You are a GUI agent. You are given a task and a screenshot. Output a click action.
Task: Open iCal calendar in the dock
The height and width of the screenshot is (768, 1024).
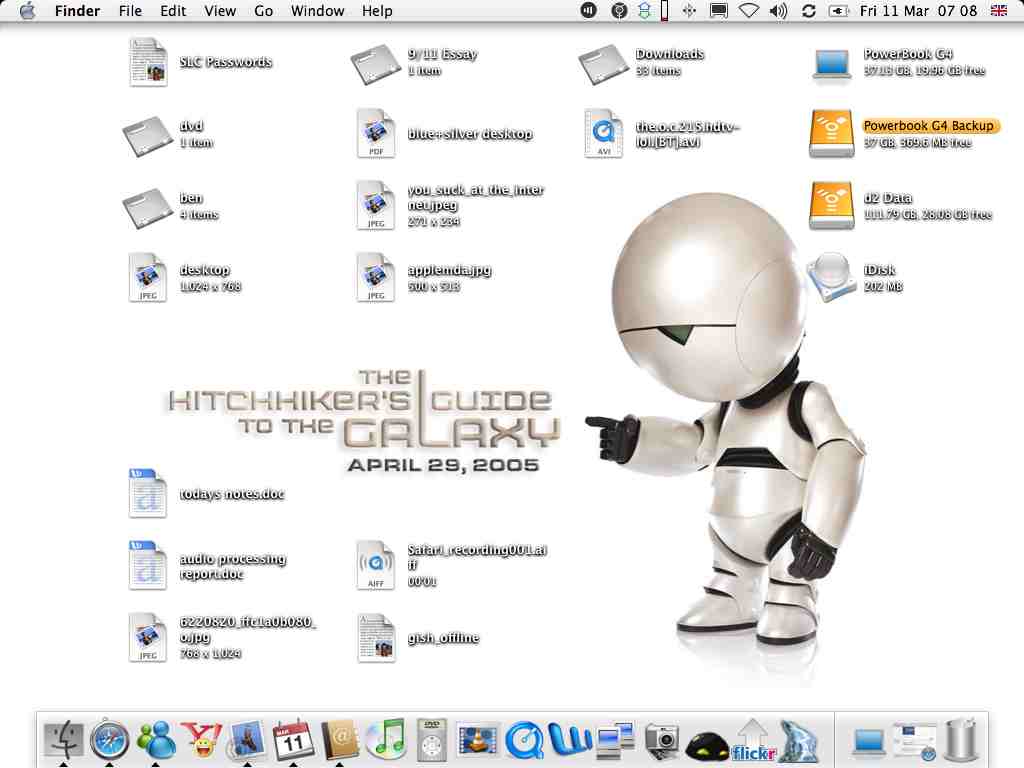294,740
